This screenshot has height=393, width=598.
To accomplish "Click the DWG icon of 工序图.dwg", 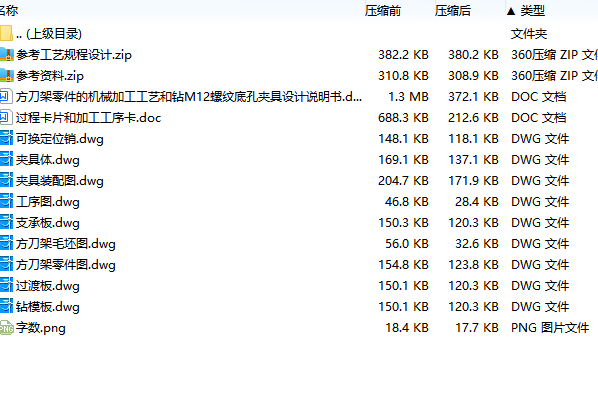I will [x=6, y=201].
